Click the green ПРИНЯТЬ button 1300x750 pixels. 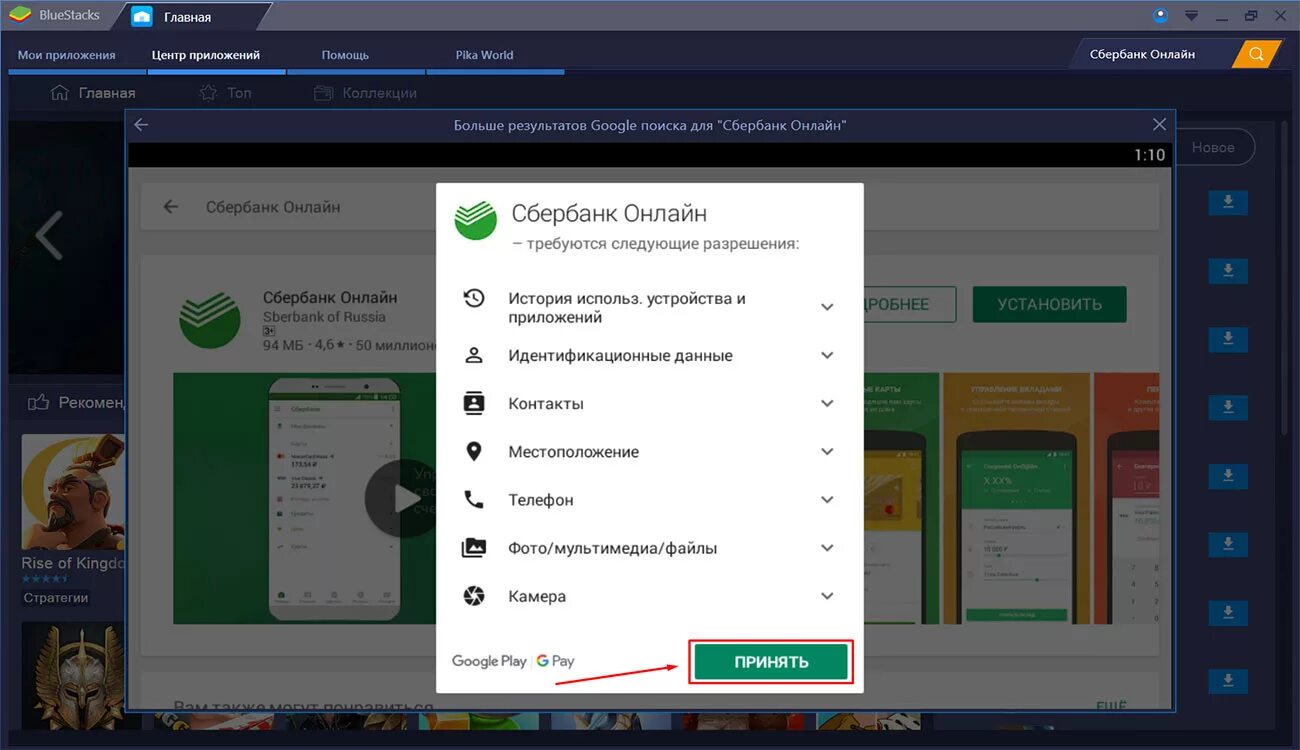click(771, 662)
